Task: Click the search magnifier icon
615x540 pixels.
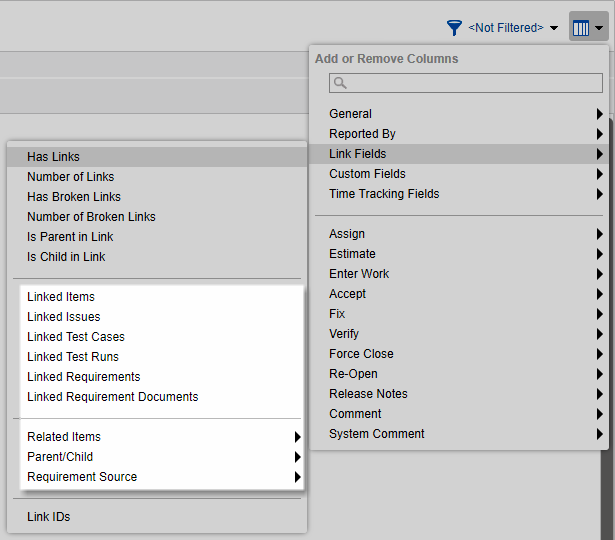Action: 340,83
